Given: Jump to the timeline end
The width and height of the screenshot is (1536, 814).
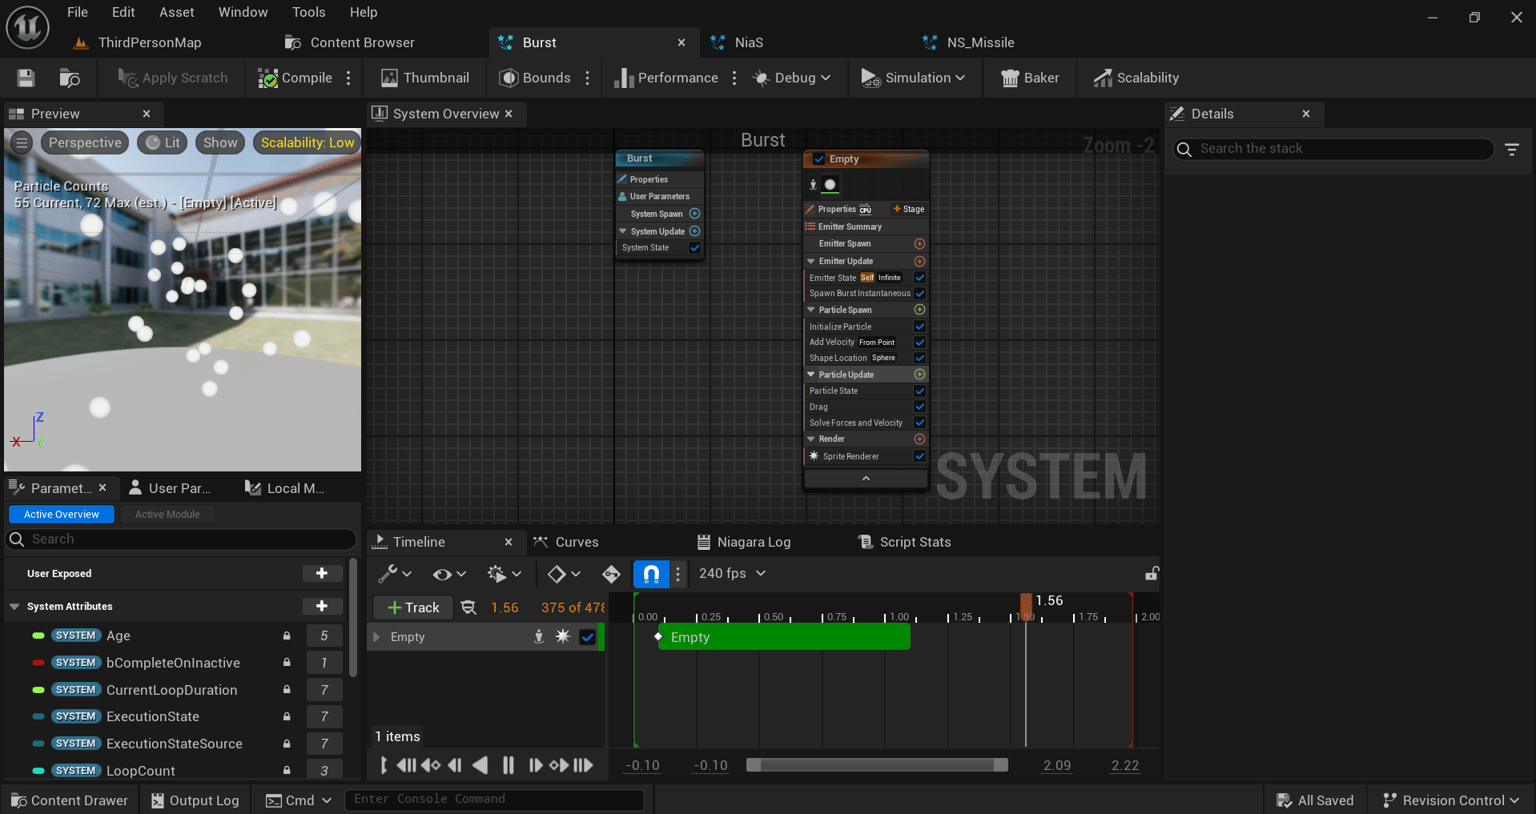Looking at the screenshot, I should 583,766.
